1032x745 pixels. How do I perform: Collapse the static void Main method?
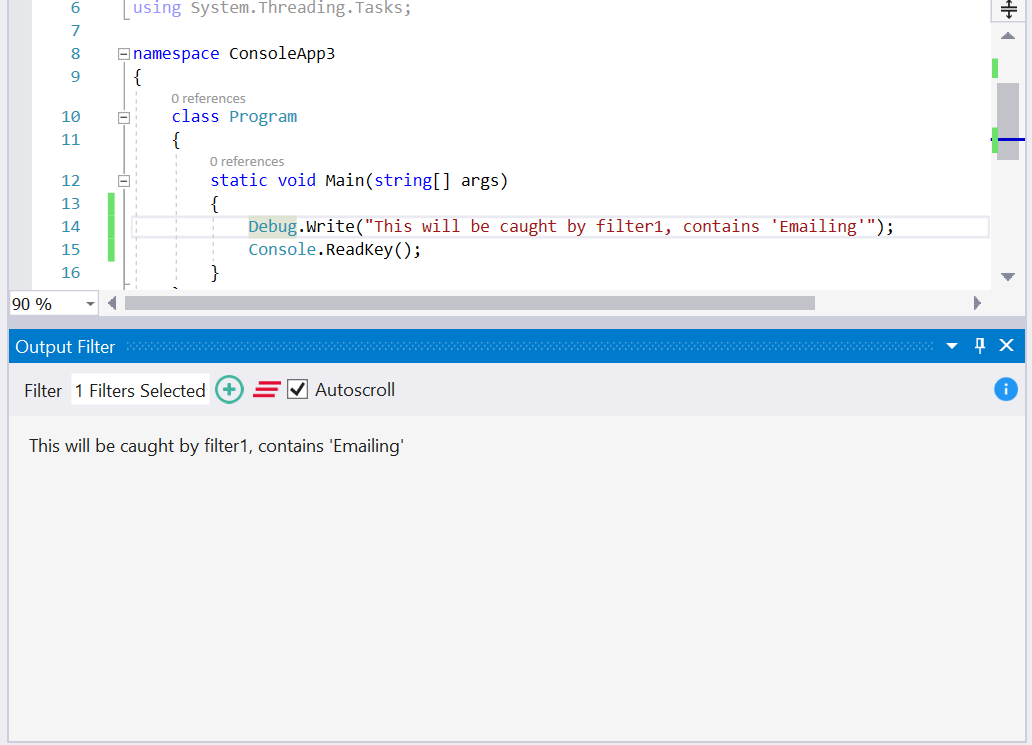123,181
